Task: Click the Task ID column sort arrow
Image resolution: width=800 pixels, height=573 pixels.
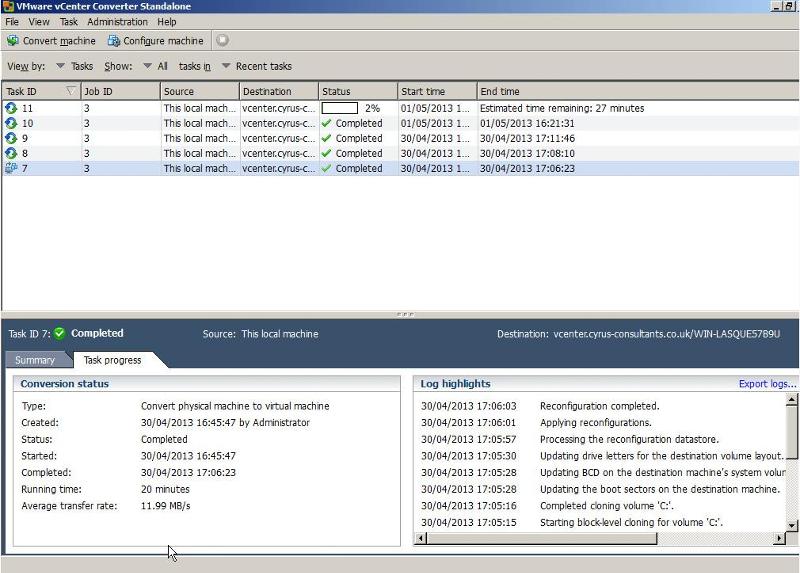Action: (x=71, y=91)
